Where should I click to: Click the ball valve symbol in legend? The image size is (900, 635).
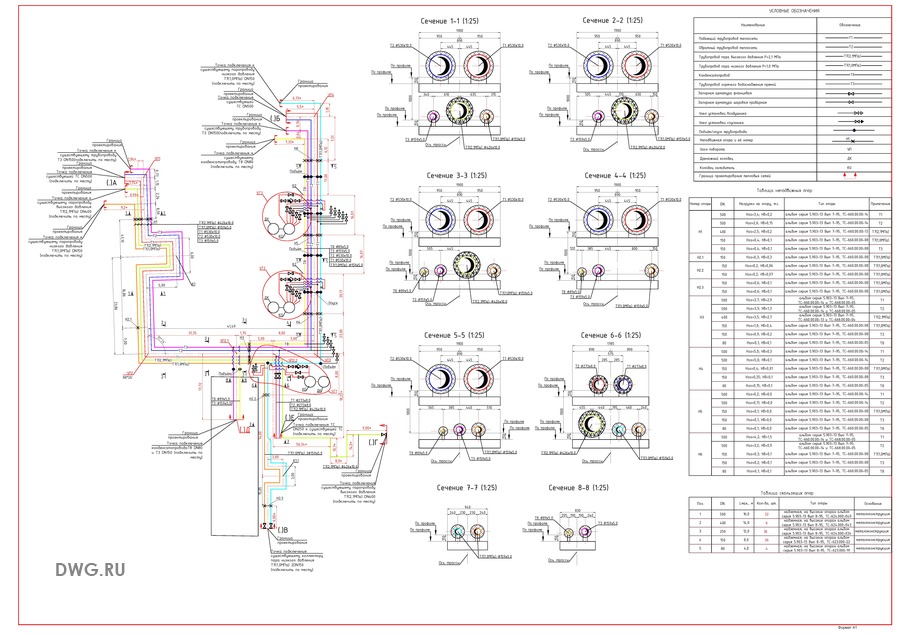click(x=851, y=102)
